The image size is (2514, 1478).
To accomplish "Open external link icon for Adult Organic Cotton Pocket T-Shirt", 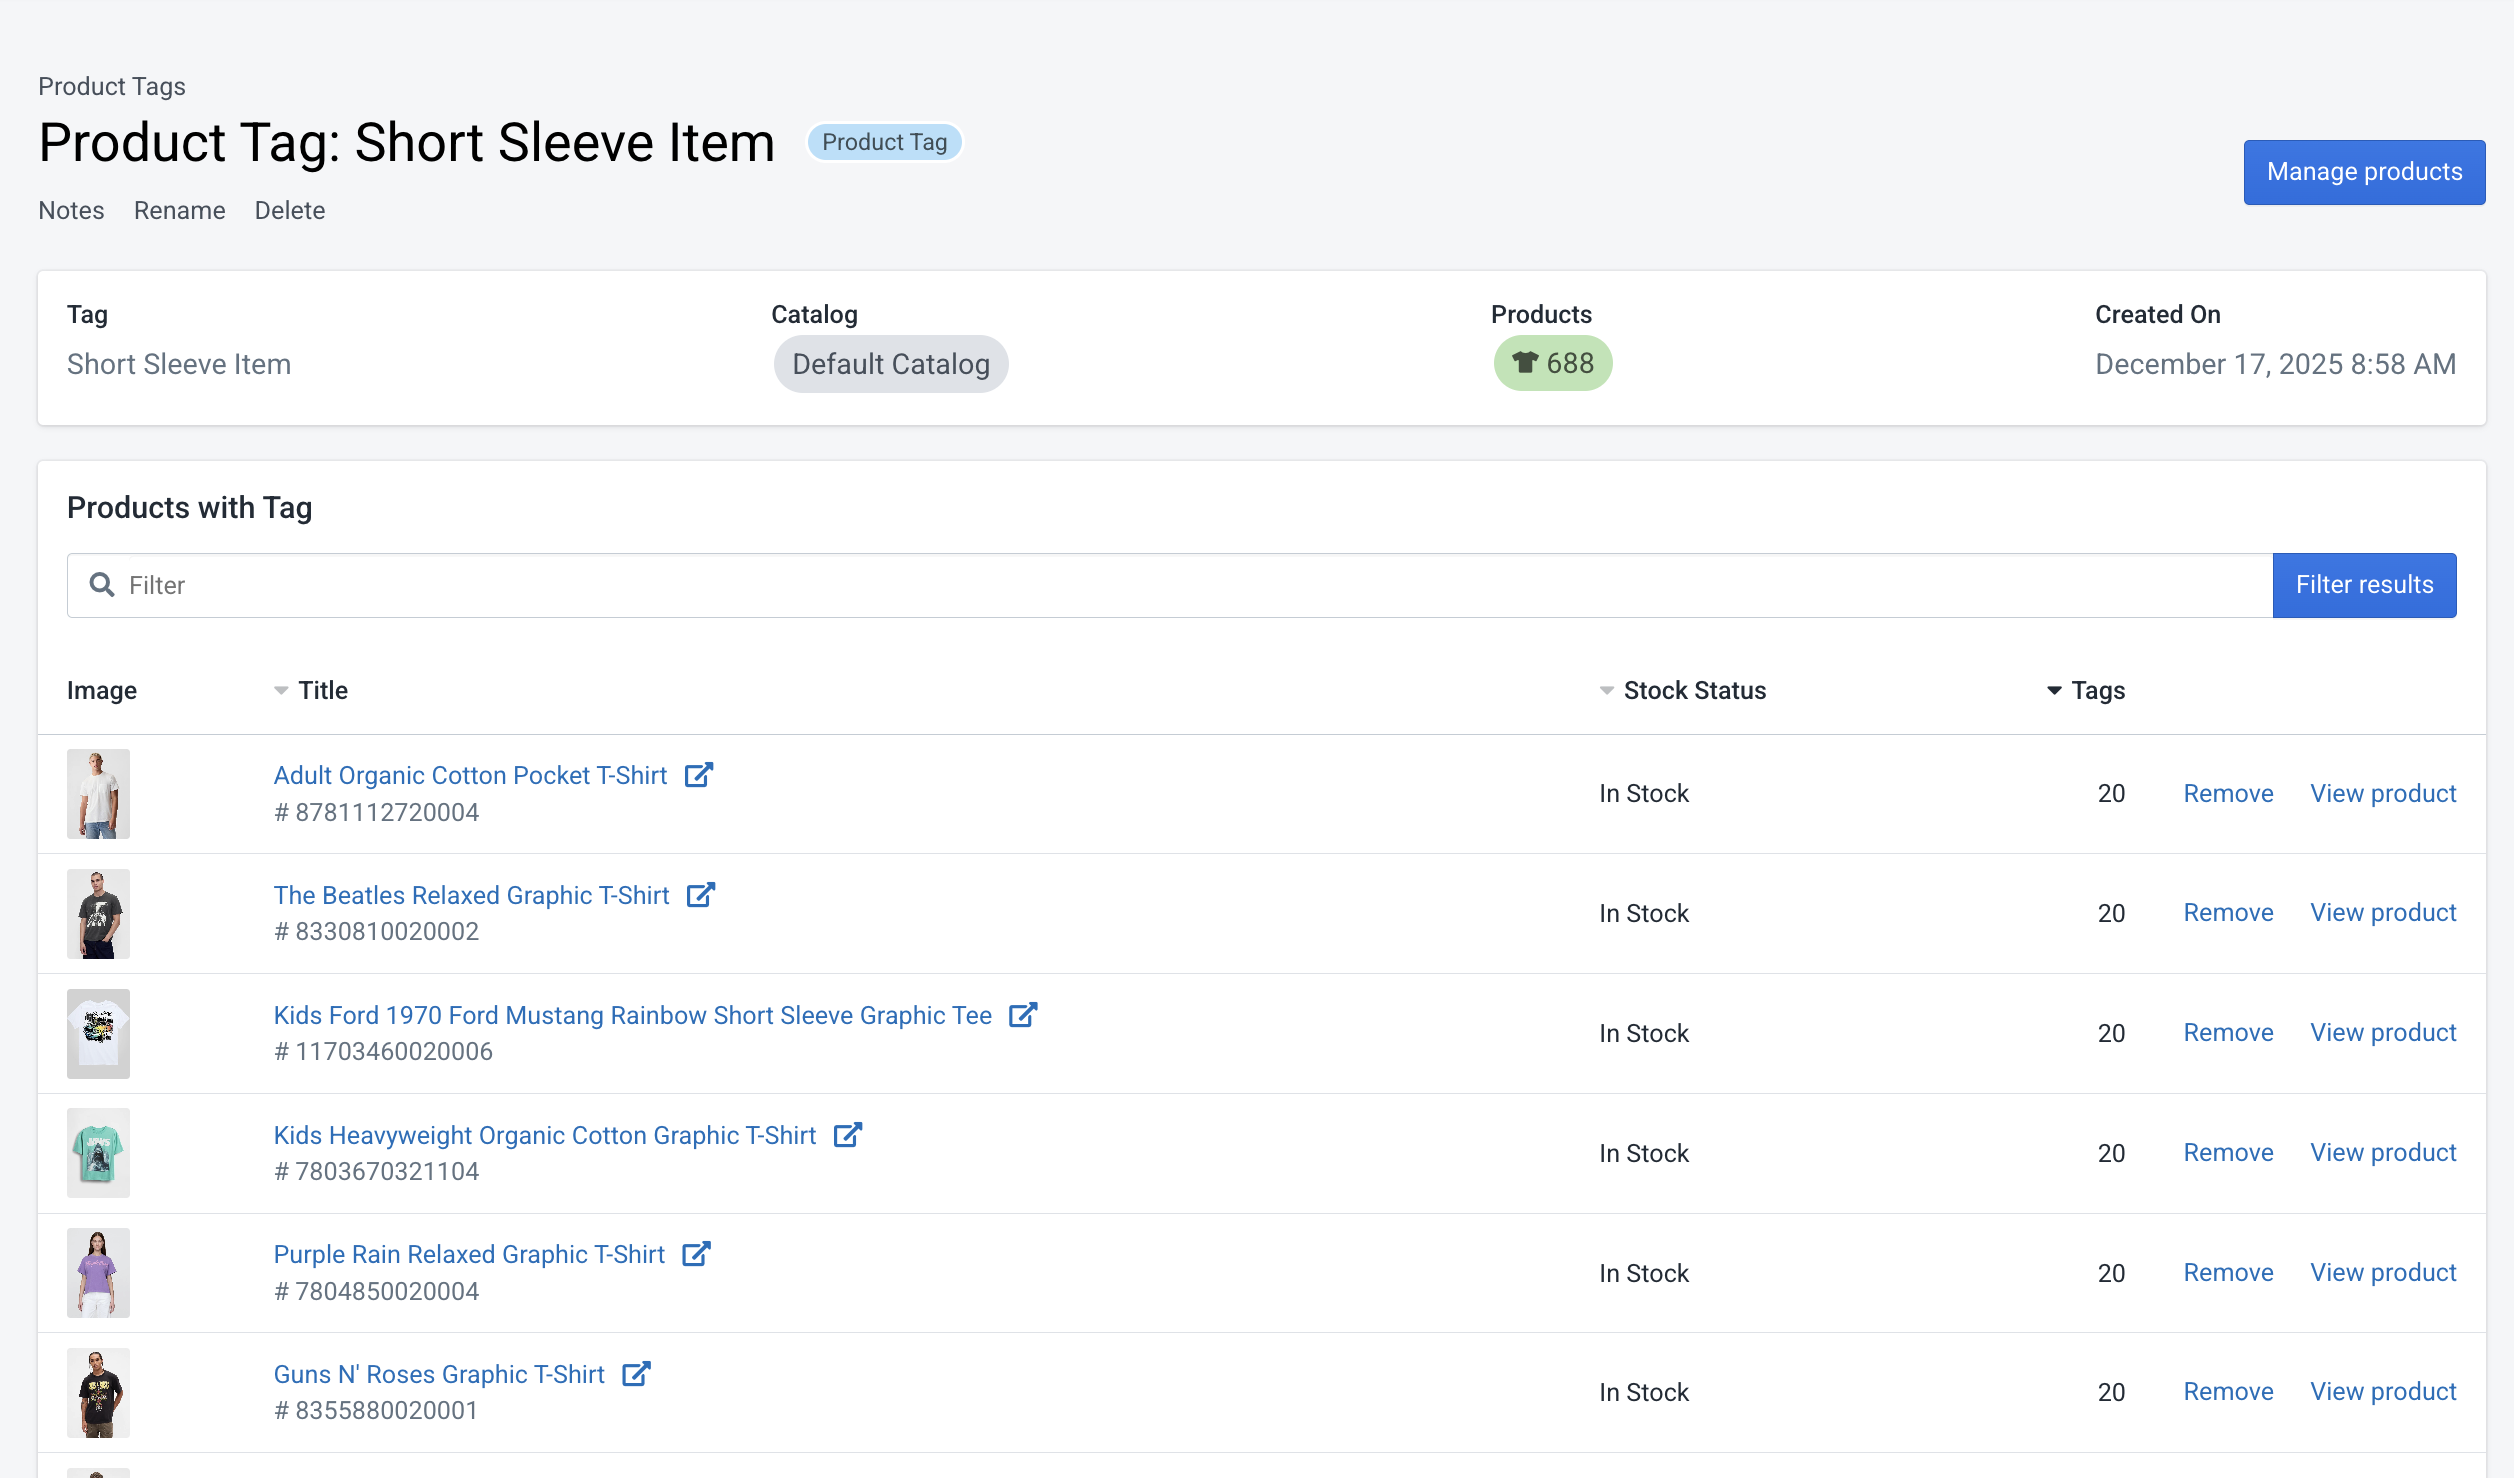I will (698, 775).
